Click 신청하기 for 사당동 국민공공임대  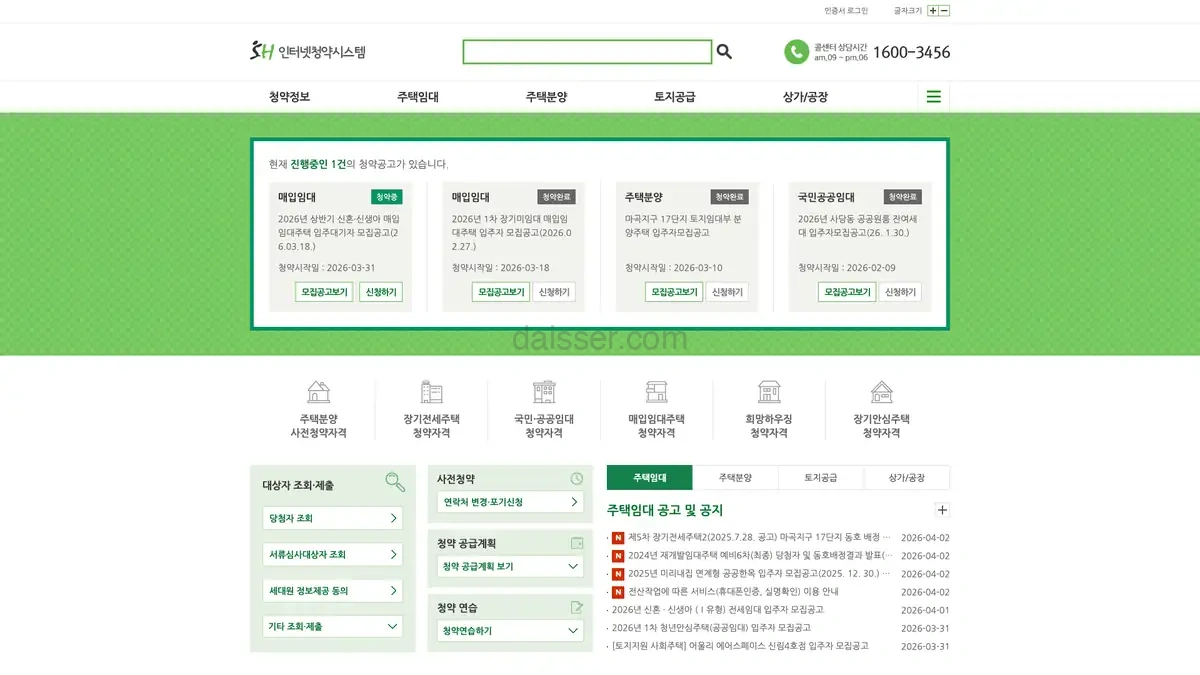pos(900,292)
